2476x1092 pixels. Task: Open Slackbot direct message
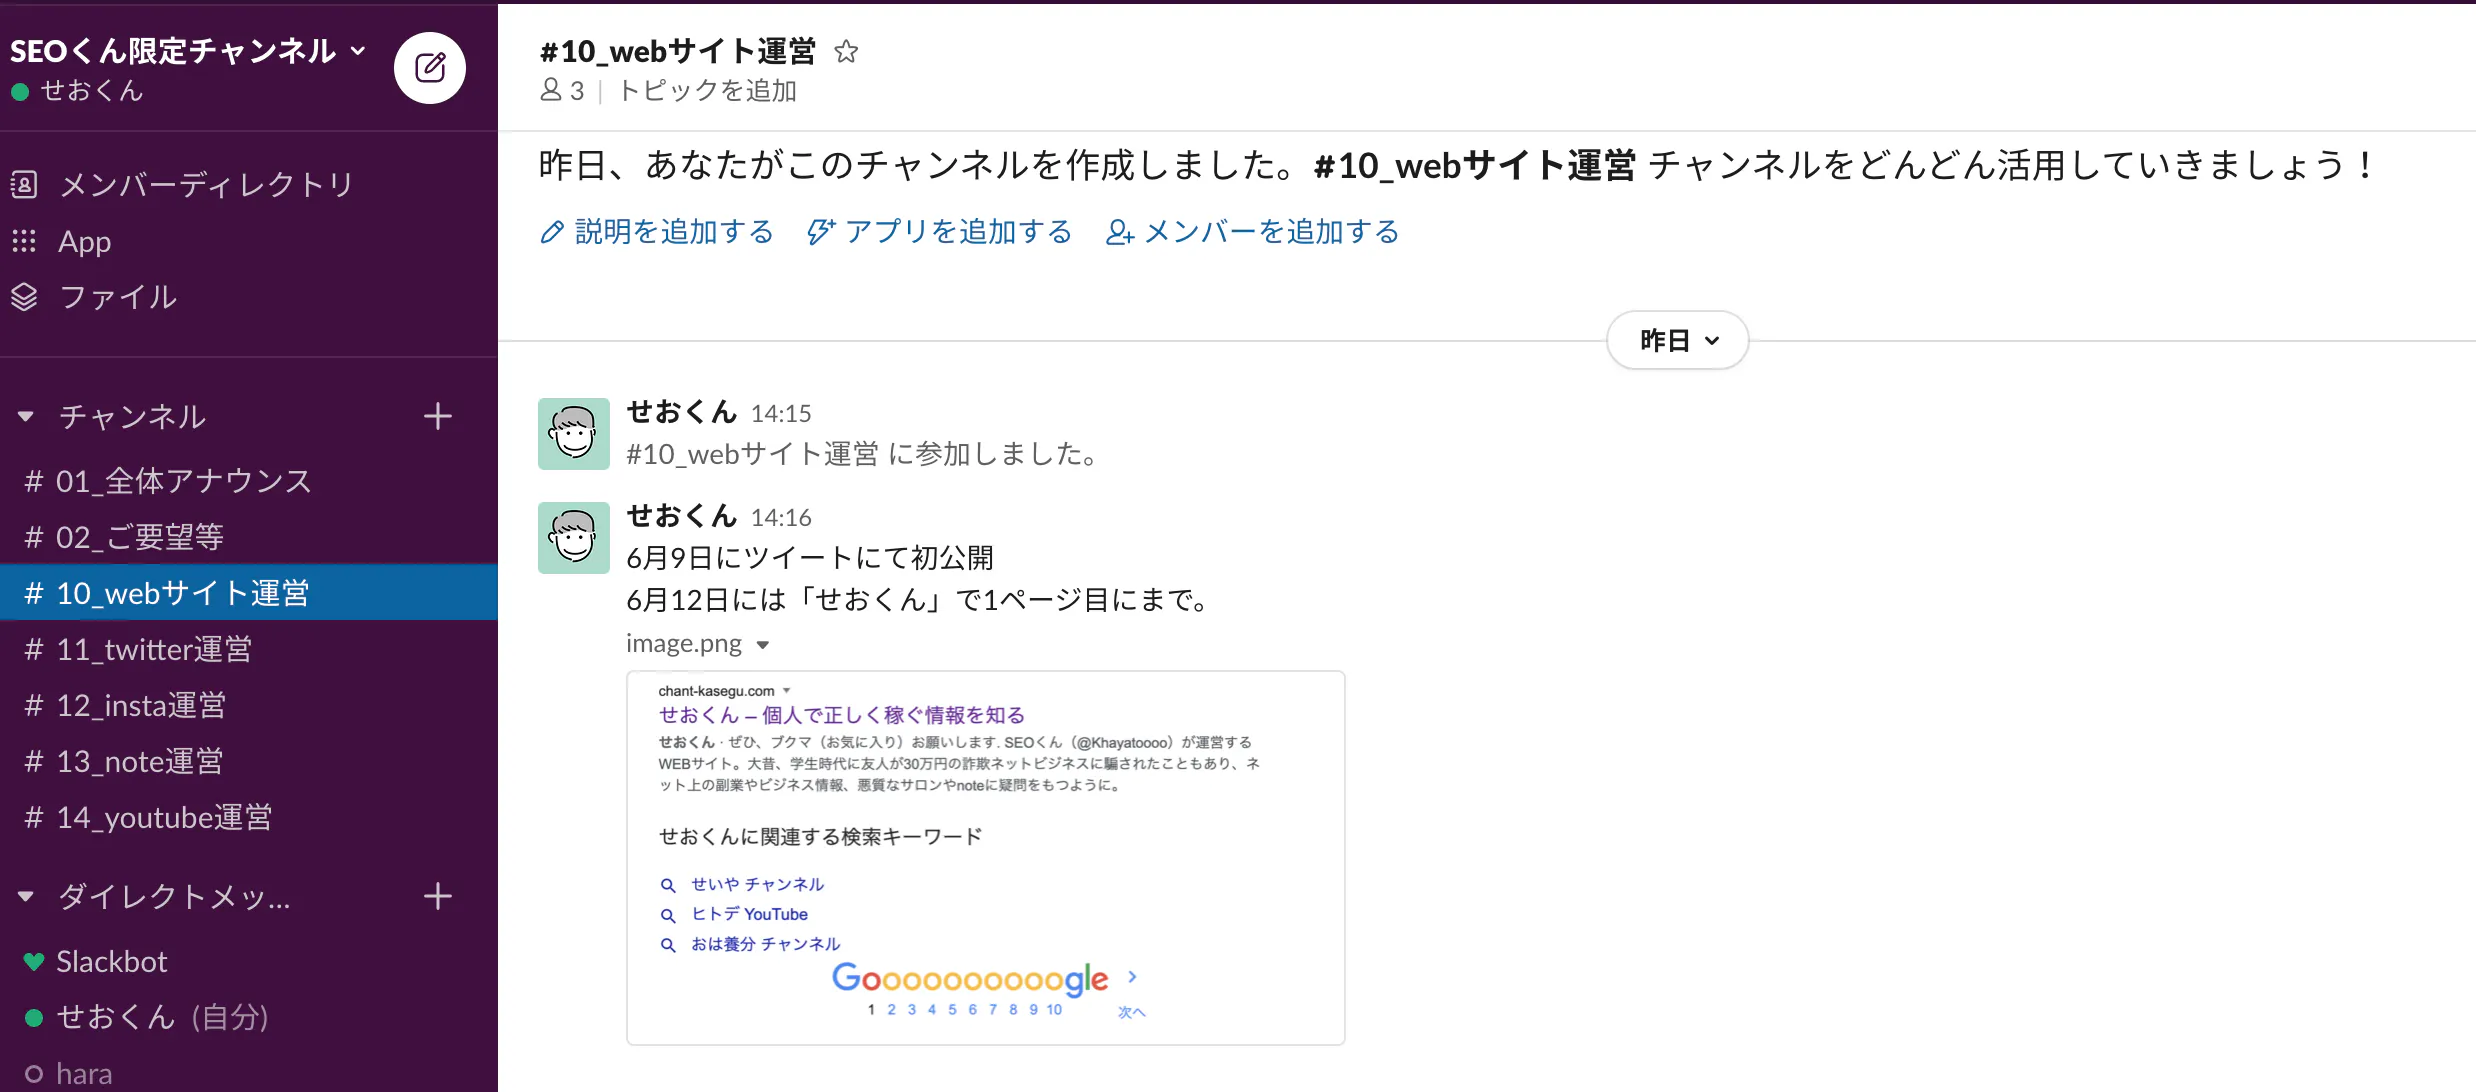[x=111, y=961]
